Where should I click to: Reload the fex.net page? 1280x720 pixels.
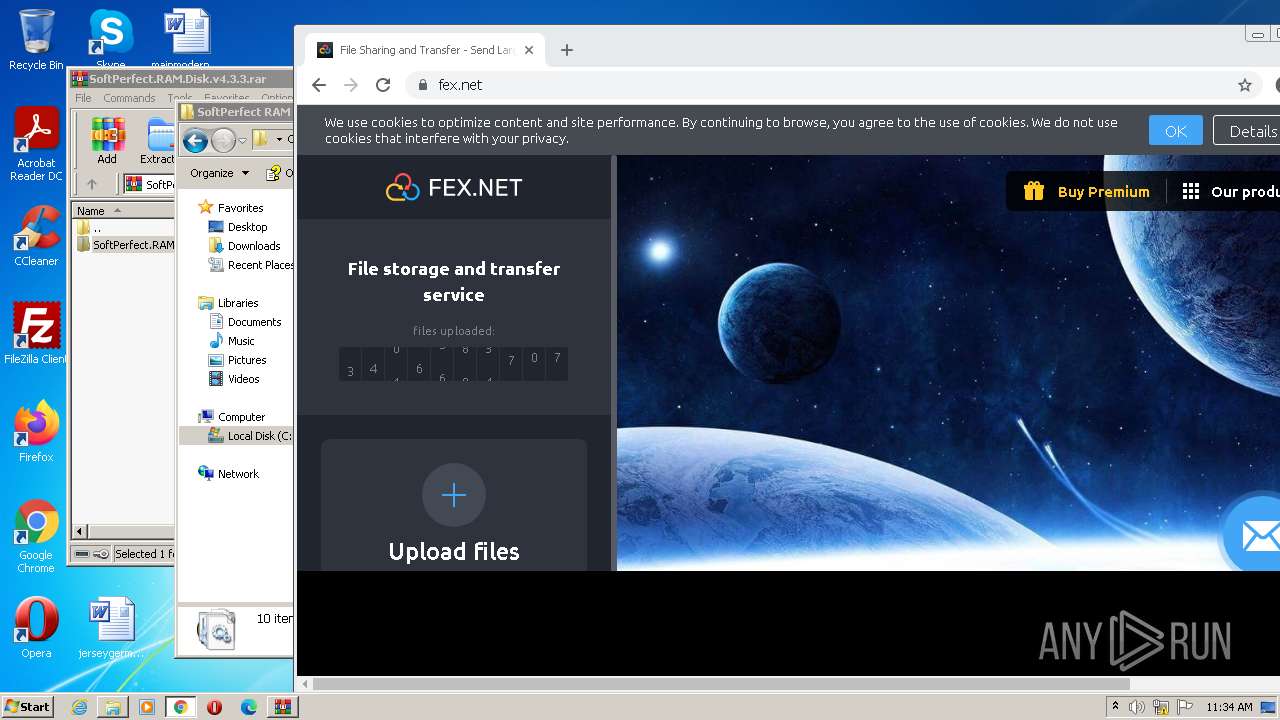click(x=383, y=85)
